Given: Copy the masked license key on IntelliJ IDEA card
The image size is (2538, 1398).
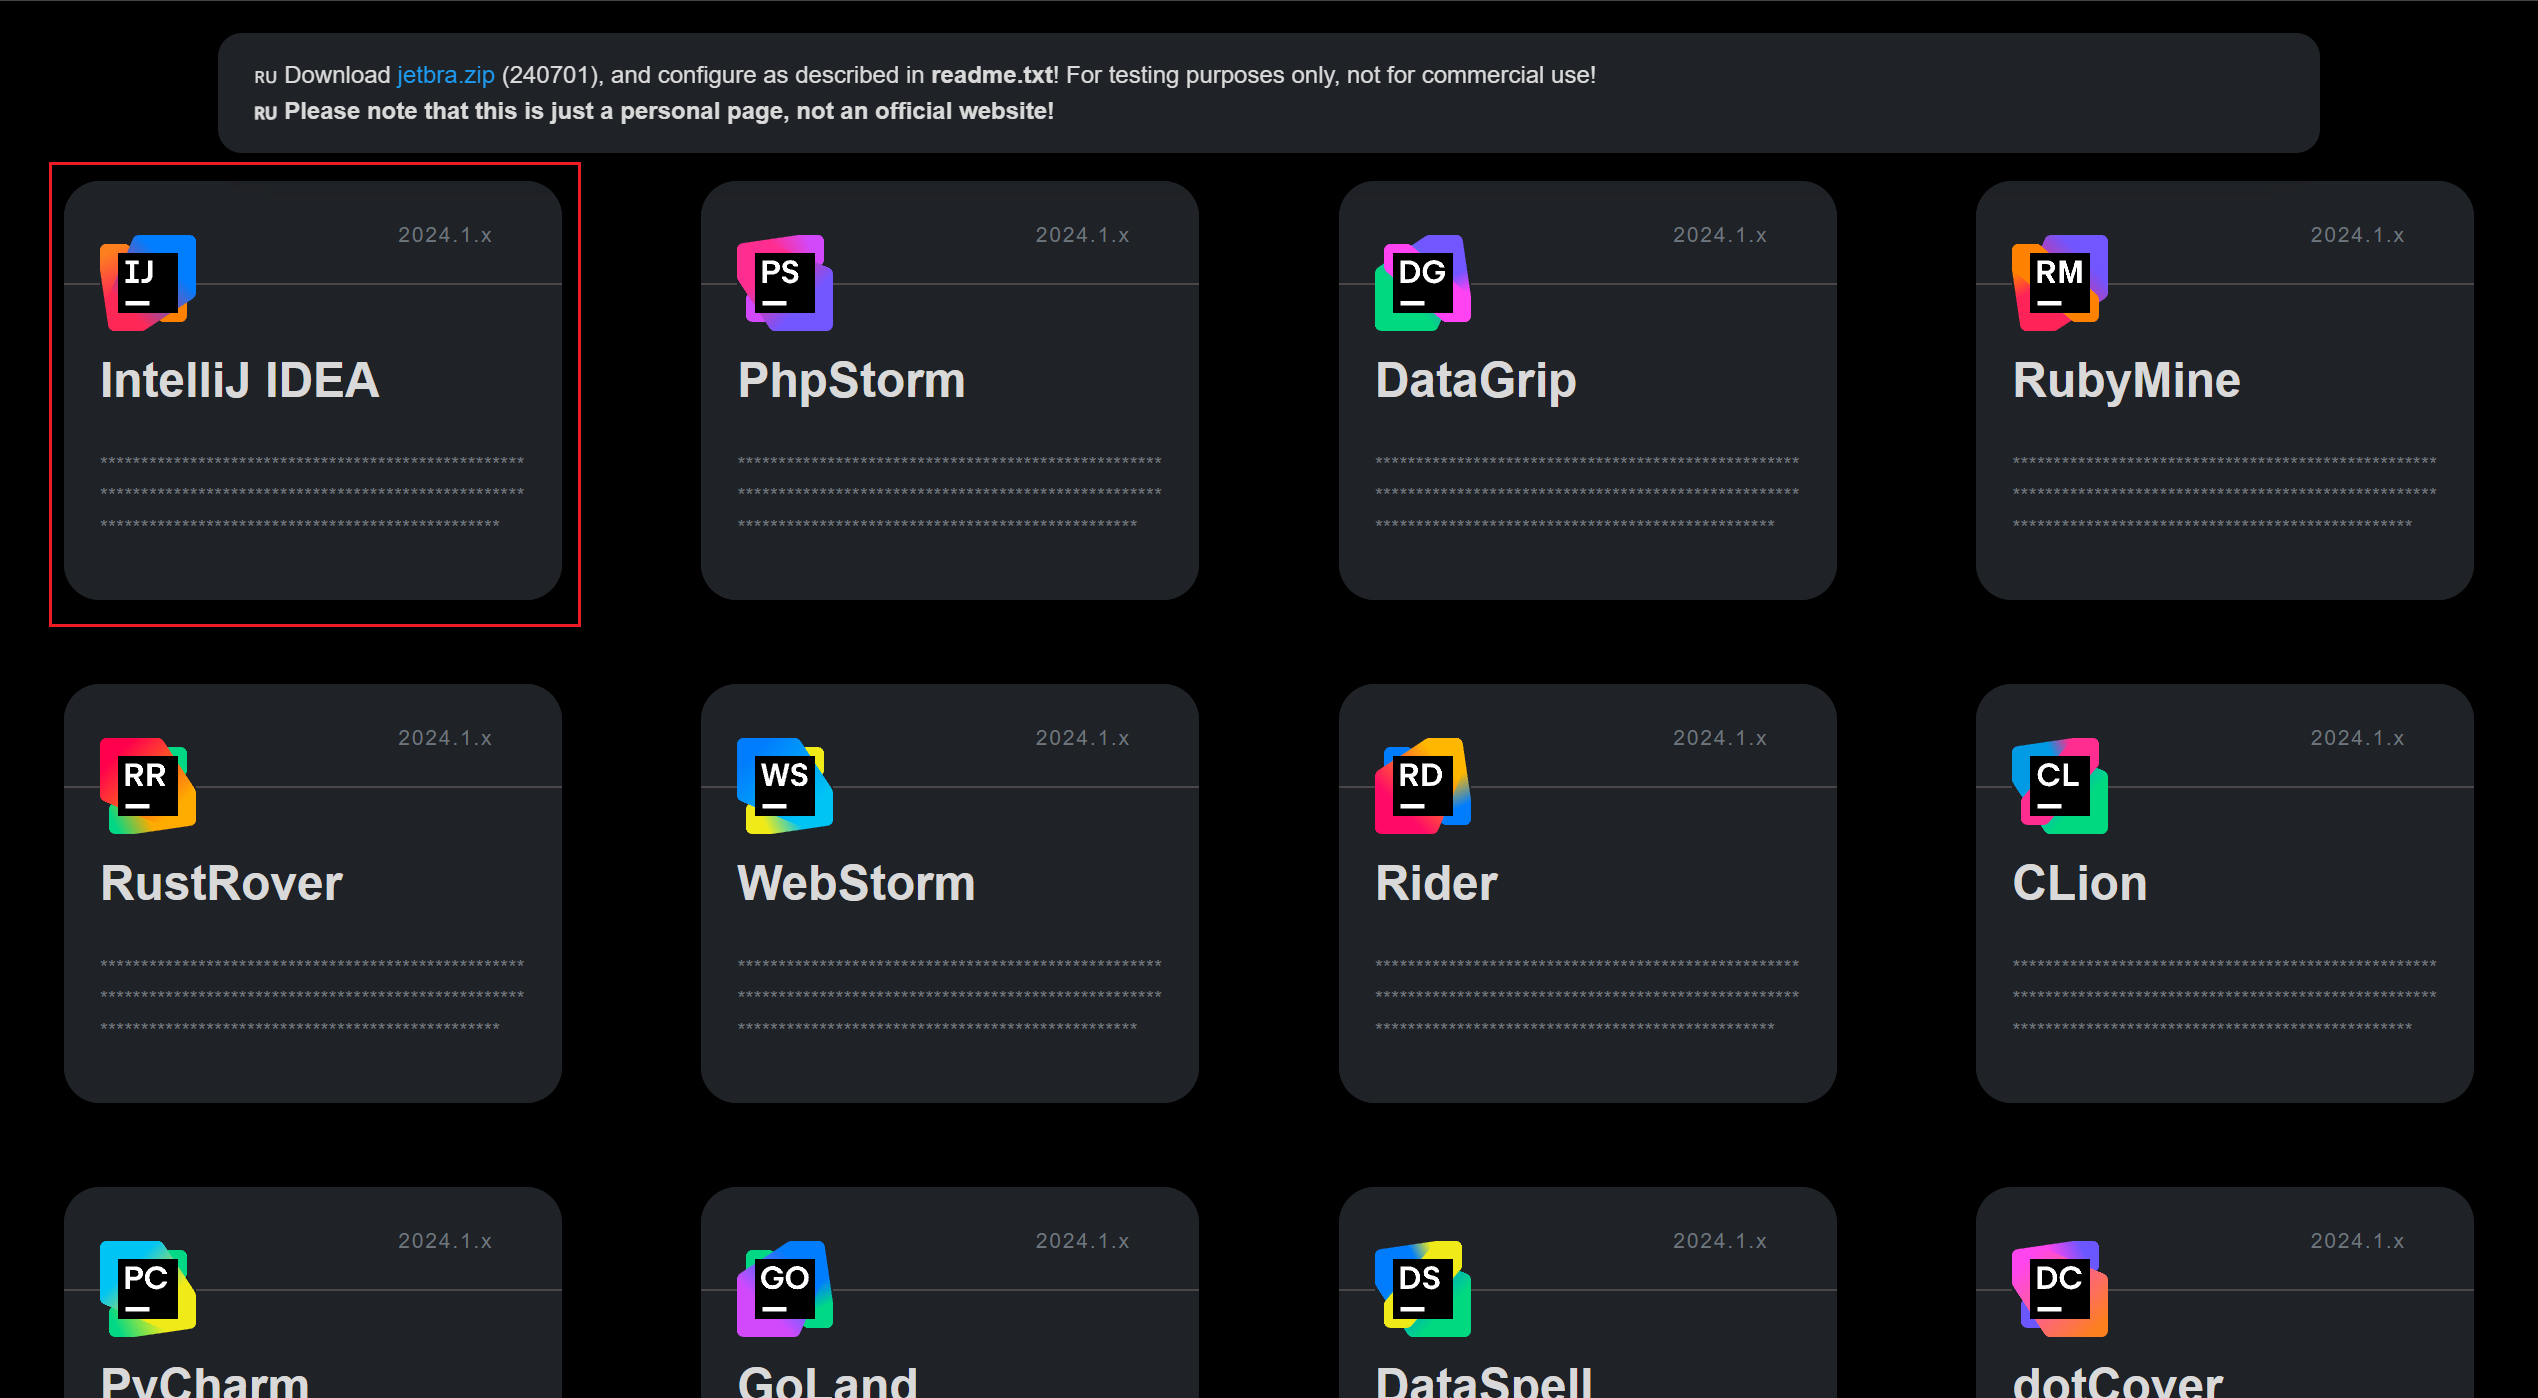Looking at the screenshot, I should click(312, 492).
